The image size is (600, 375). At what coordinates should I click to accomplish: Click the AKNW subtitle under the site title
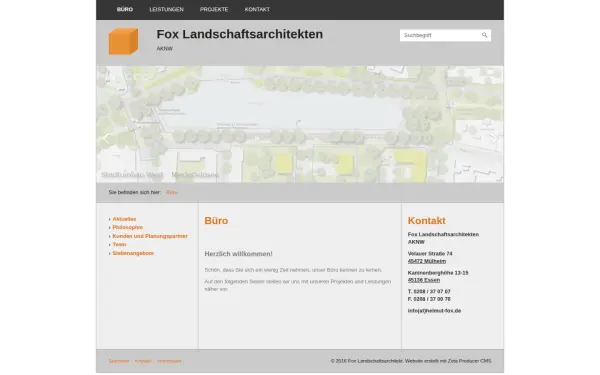[x=165, y=49]
